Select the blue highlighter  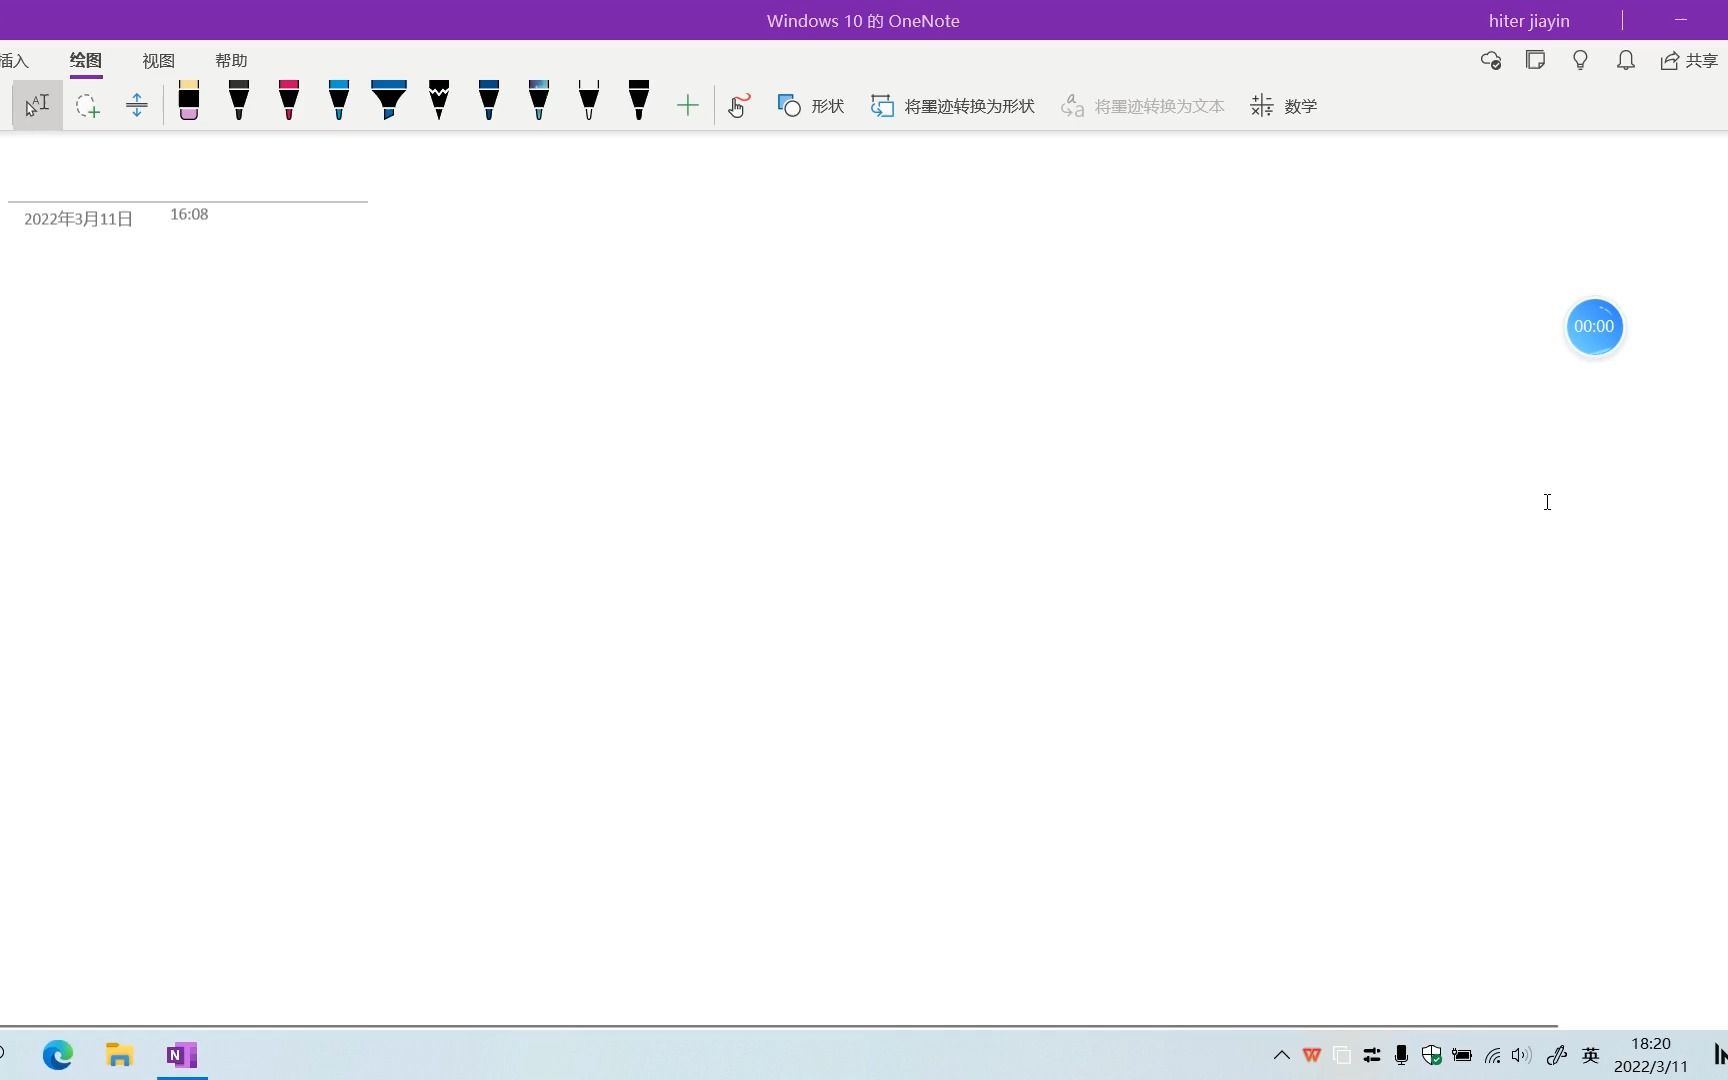point(389,101)
